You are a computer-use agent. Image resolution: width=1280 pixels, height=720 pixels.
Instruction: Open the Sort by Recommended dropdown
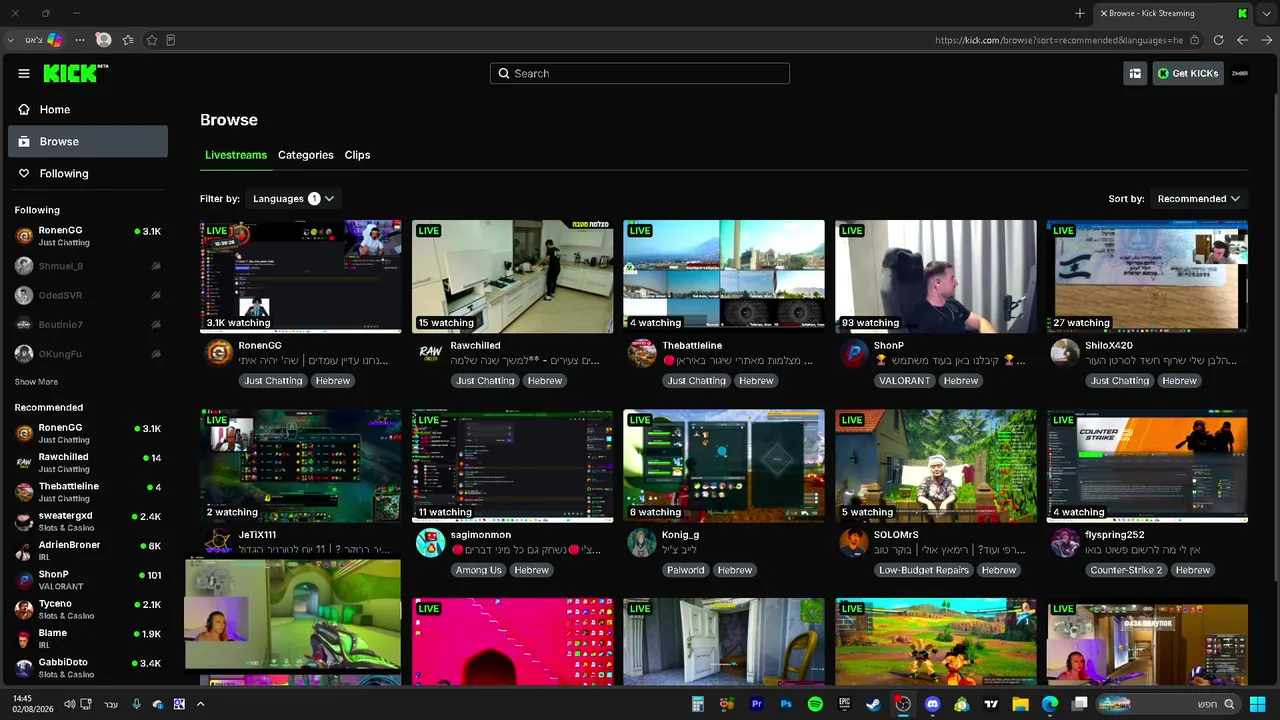tap(1198, 198)
